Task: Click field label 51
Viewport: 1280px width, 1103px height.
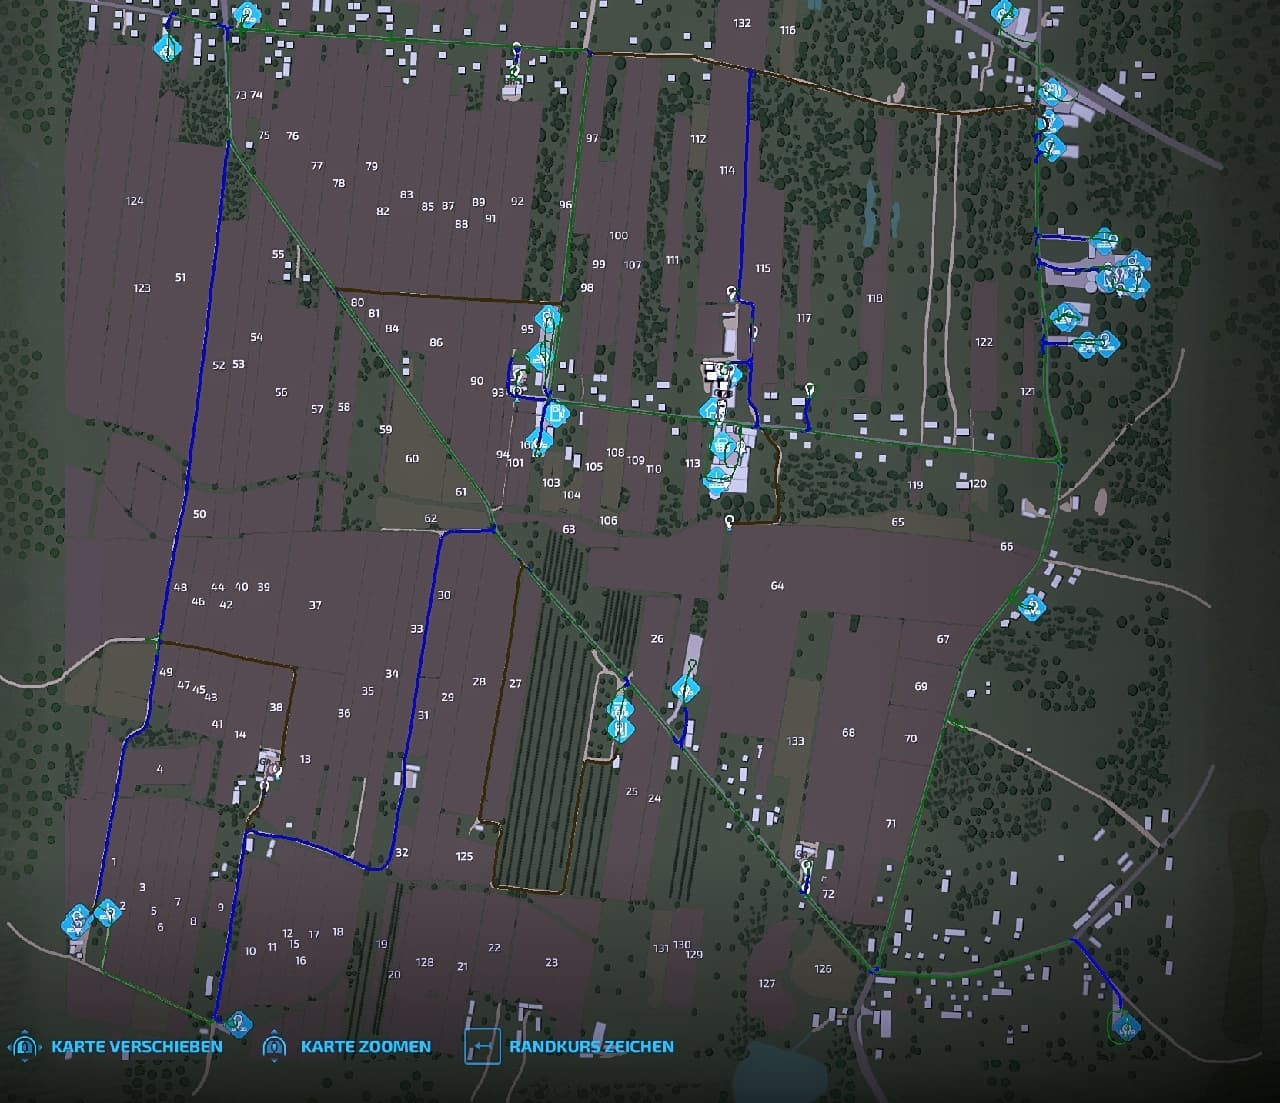Action: (x=180, y=277)
